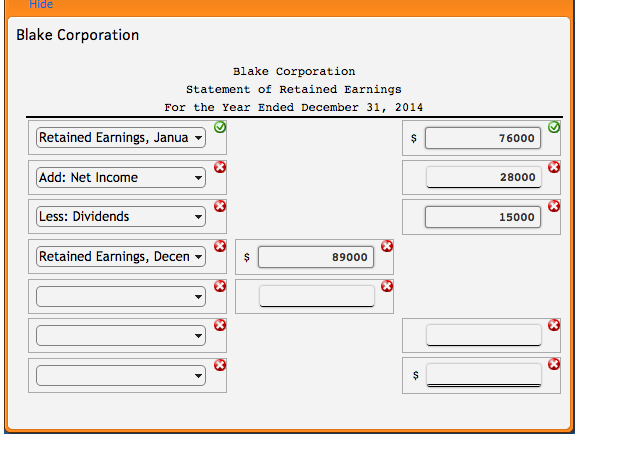Click red X on Add: Net Income dropdown
The image size is (631, 450).
(x=220, y=166)
